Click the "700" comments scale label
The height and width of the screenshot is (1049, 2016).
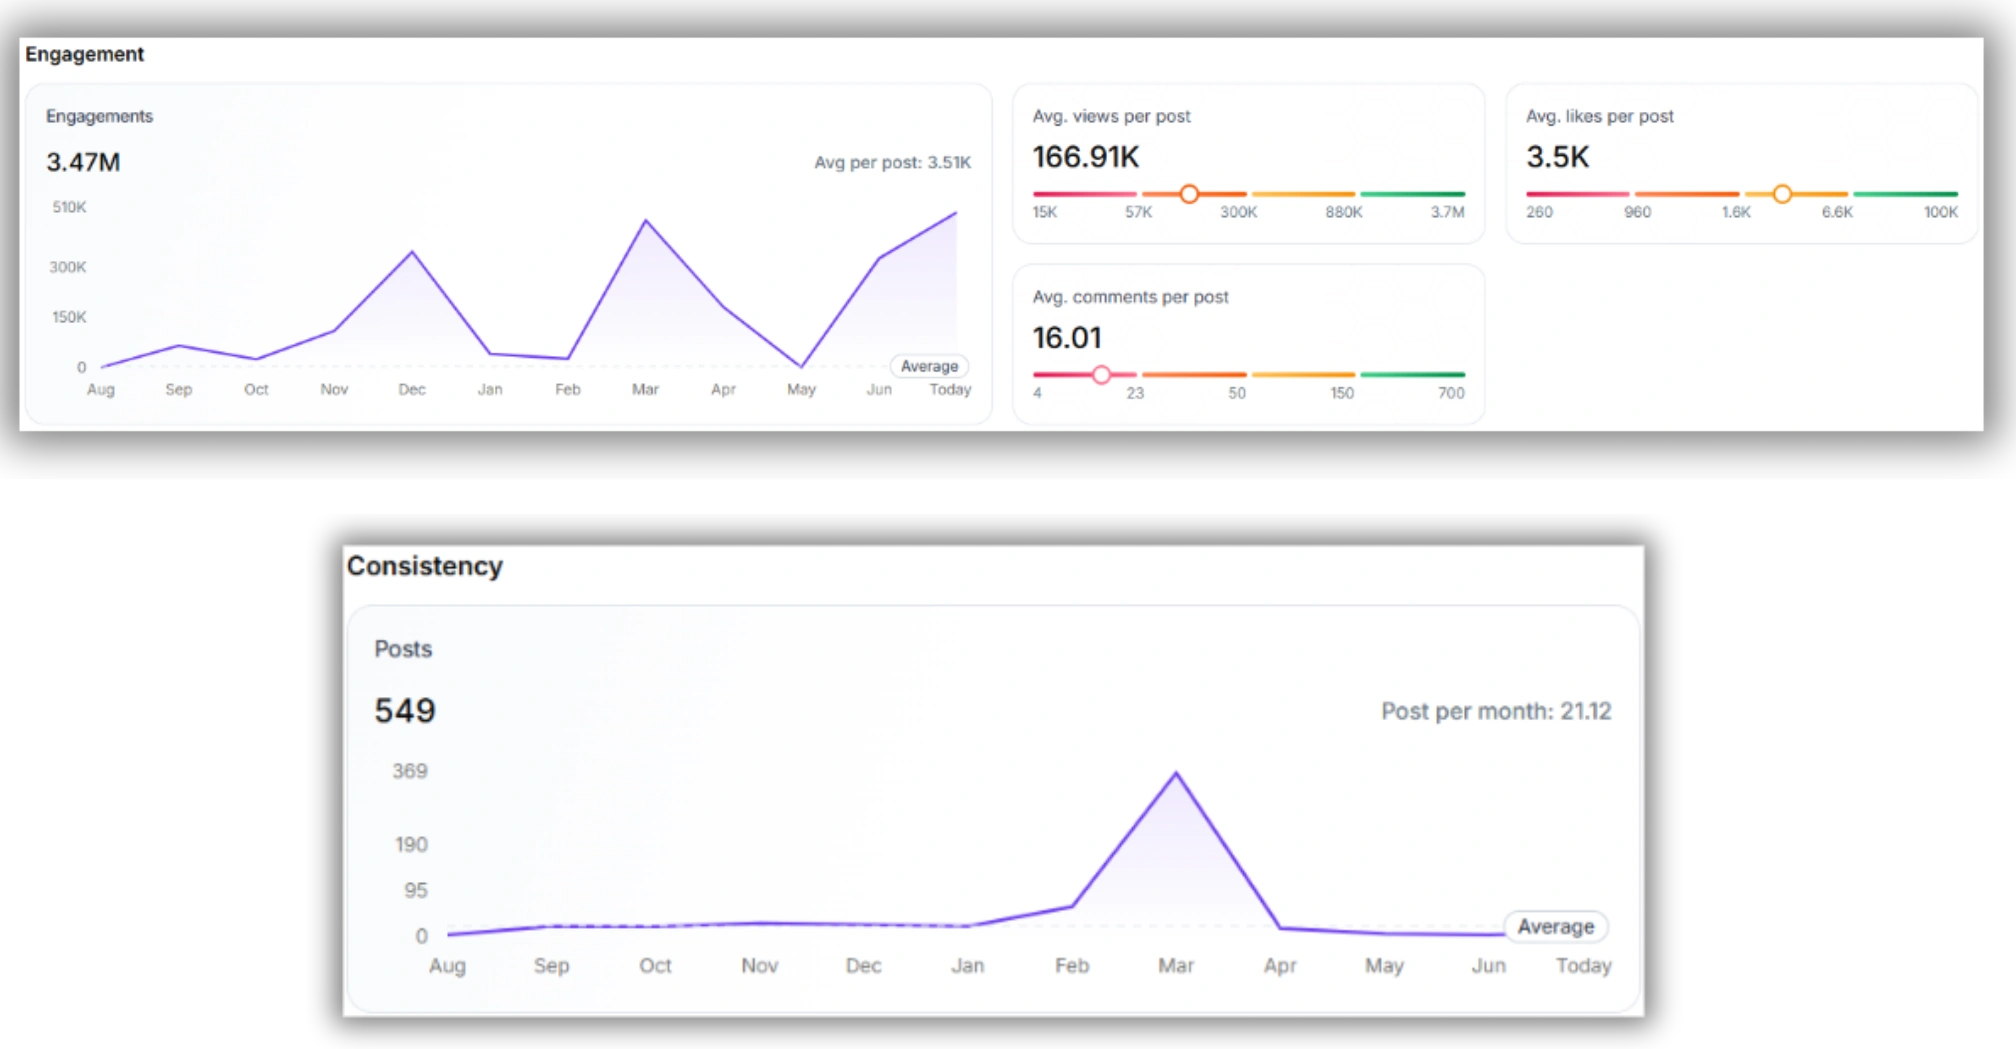(1451, 393)
